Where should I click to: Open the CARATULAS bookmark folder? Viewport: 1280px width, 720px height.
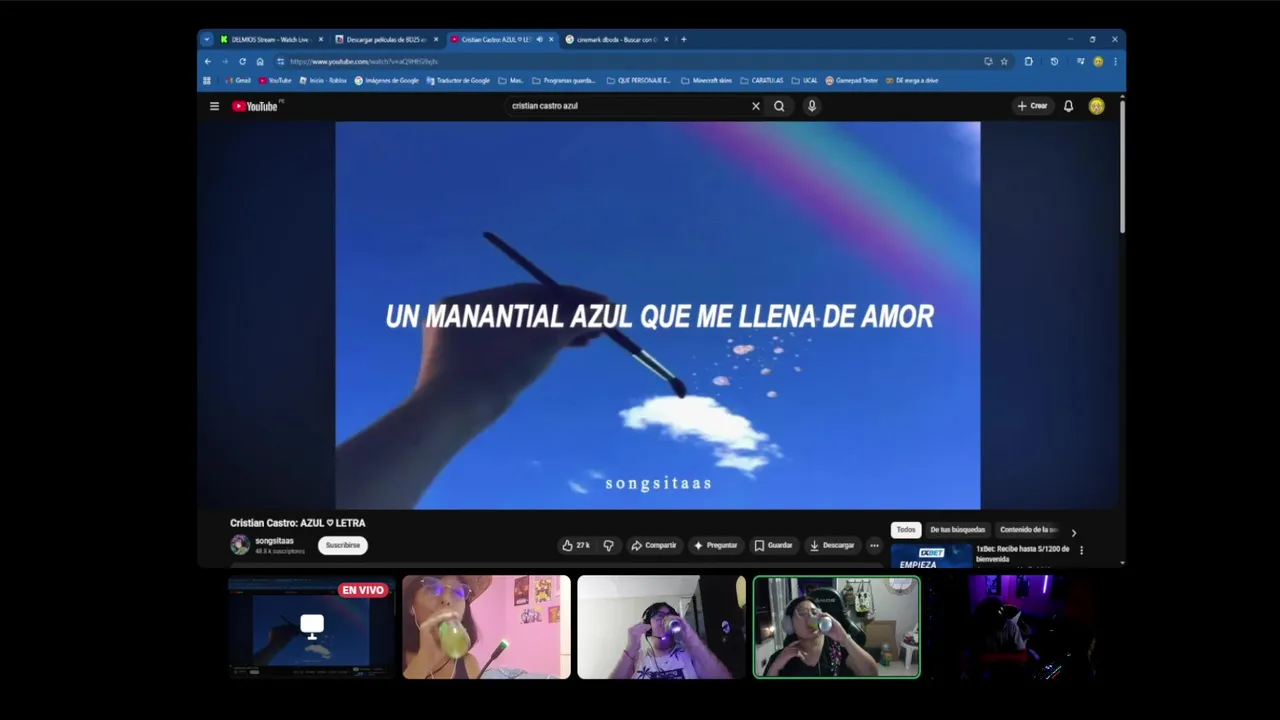click(762, 80)
